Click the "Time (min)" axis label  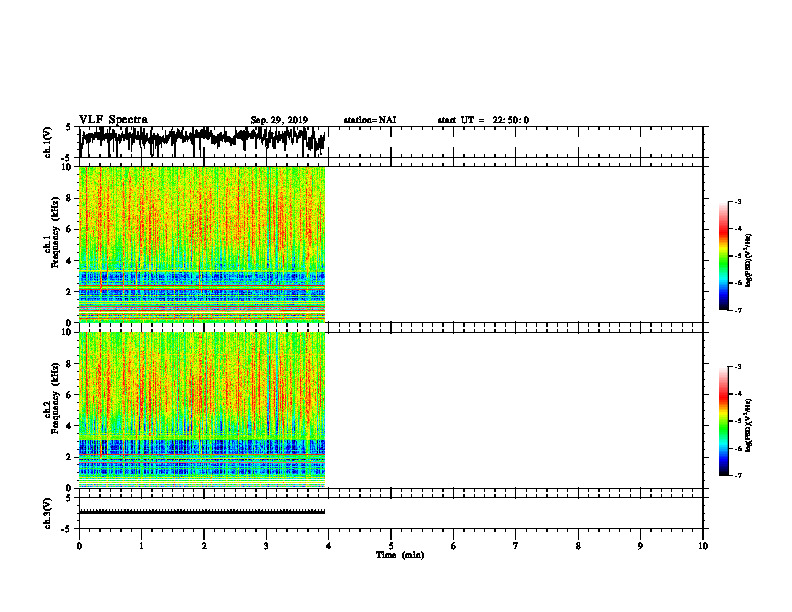pos(400,555)
